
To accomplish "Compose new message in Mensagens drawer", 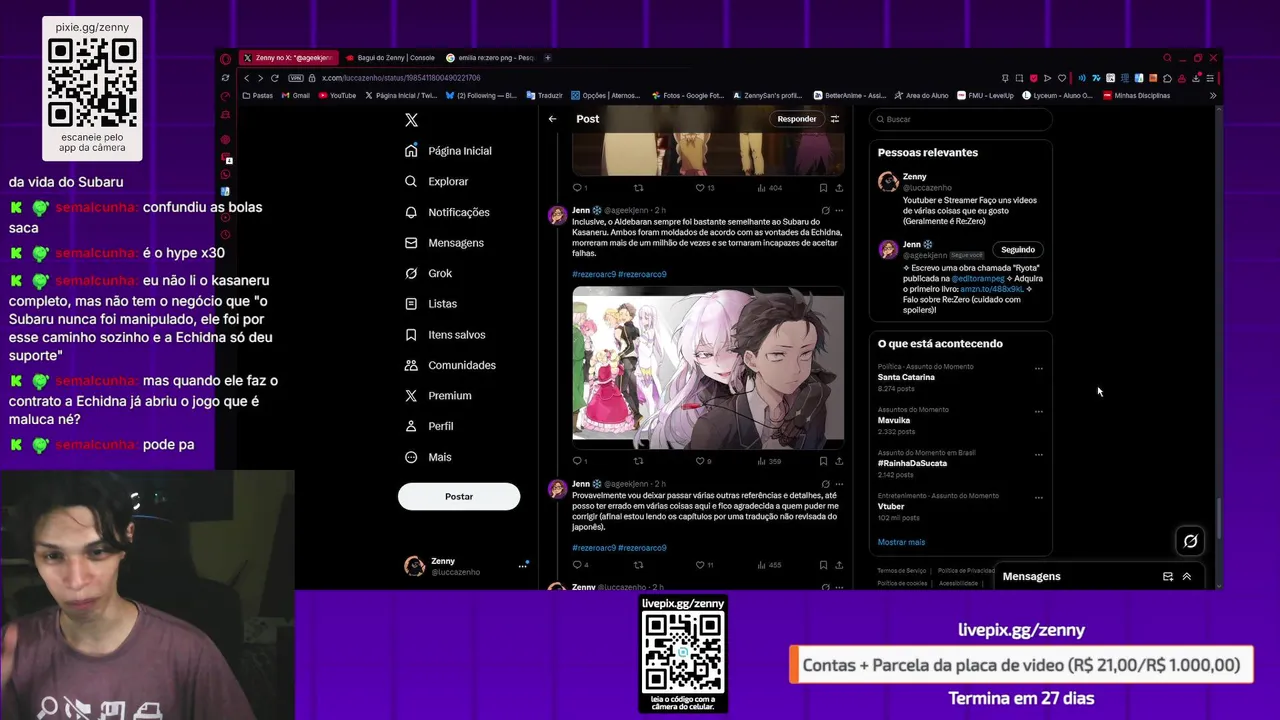I will pyautogui.click(x=1167, y=577).
